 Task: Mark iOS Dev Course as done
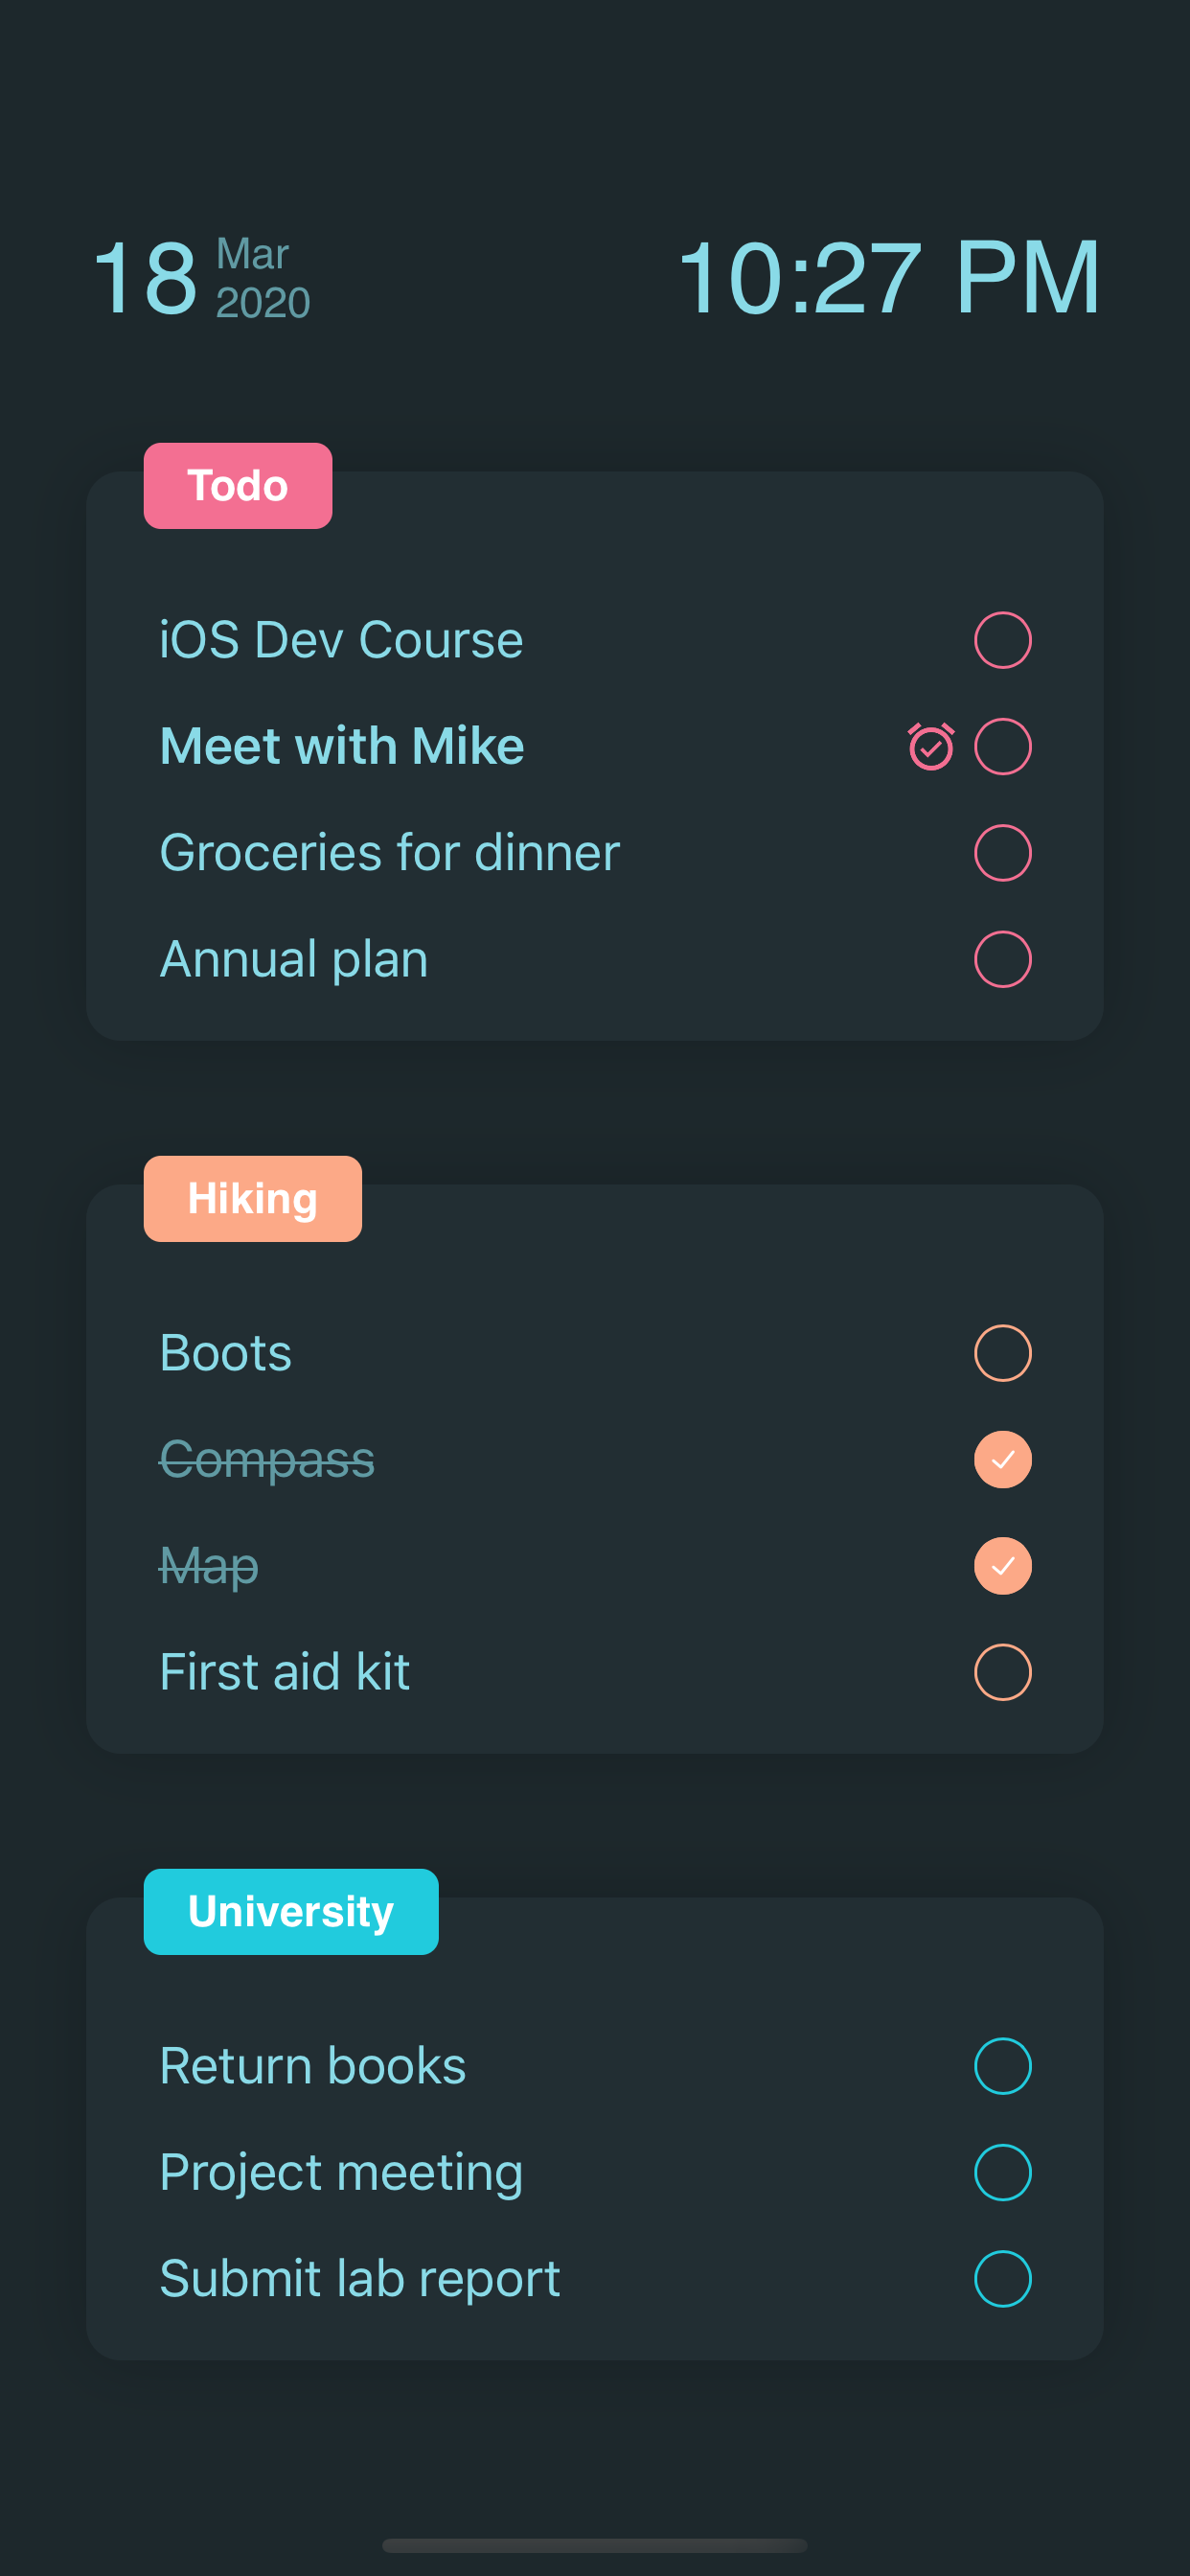[1002, 640]
